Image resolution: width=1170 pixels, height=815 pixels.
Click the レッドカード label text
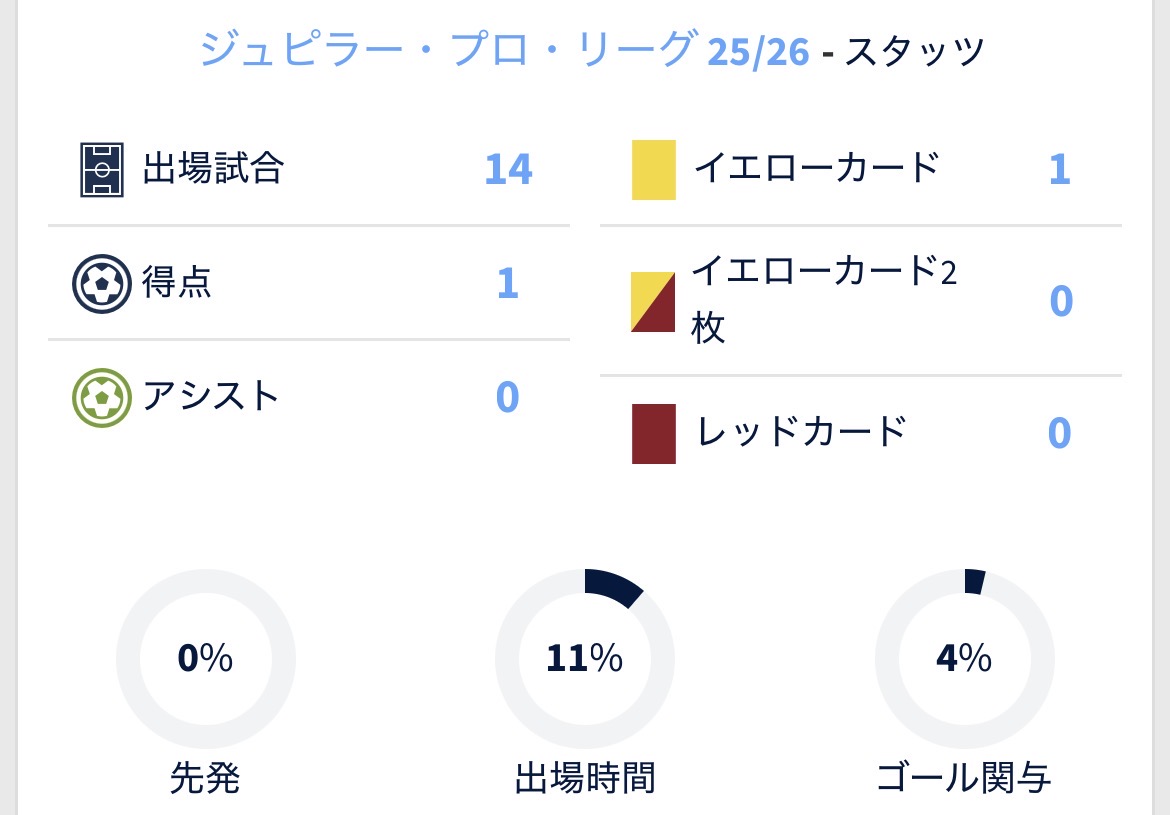click(800, 431)
